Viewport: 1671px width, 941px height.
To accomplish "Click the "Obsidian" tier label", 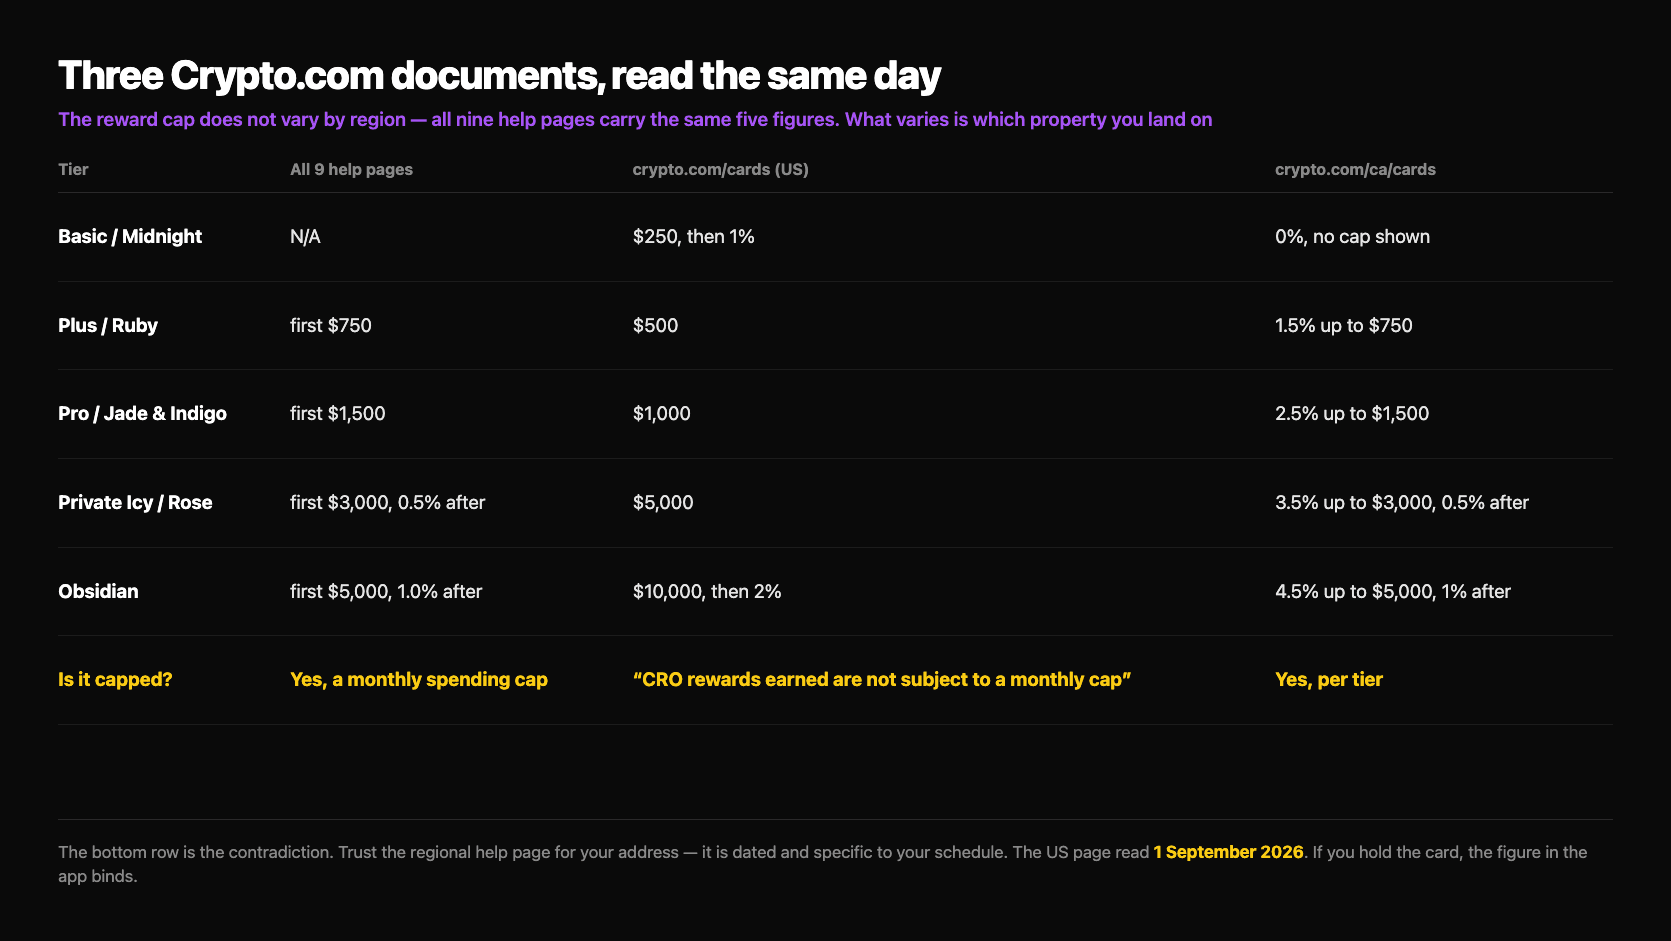I will pos(98,592).
